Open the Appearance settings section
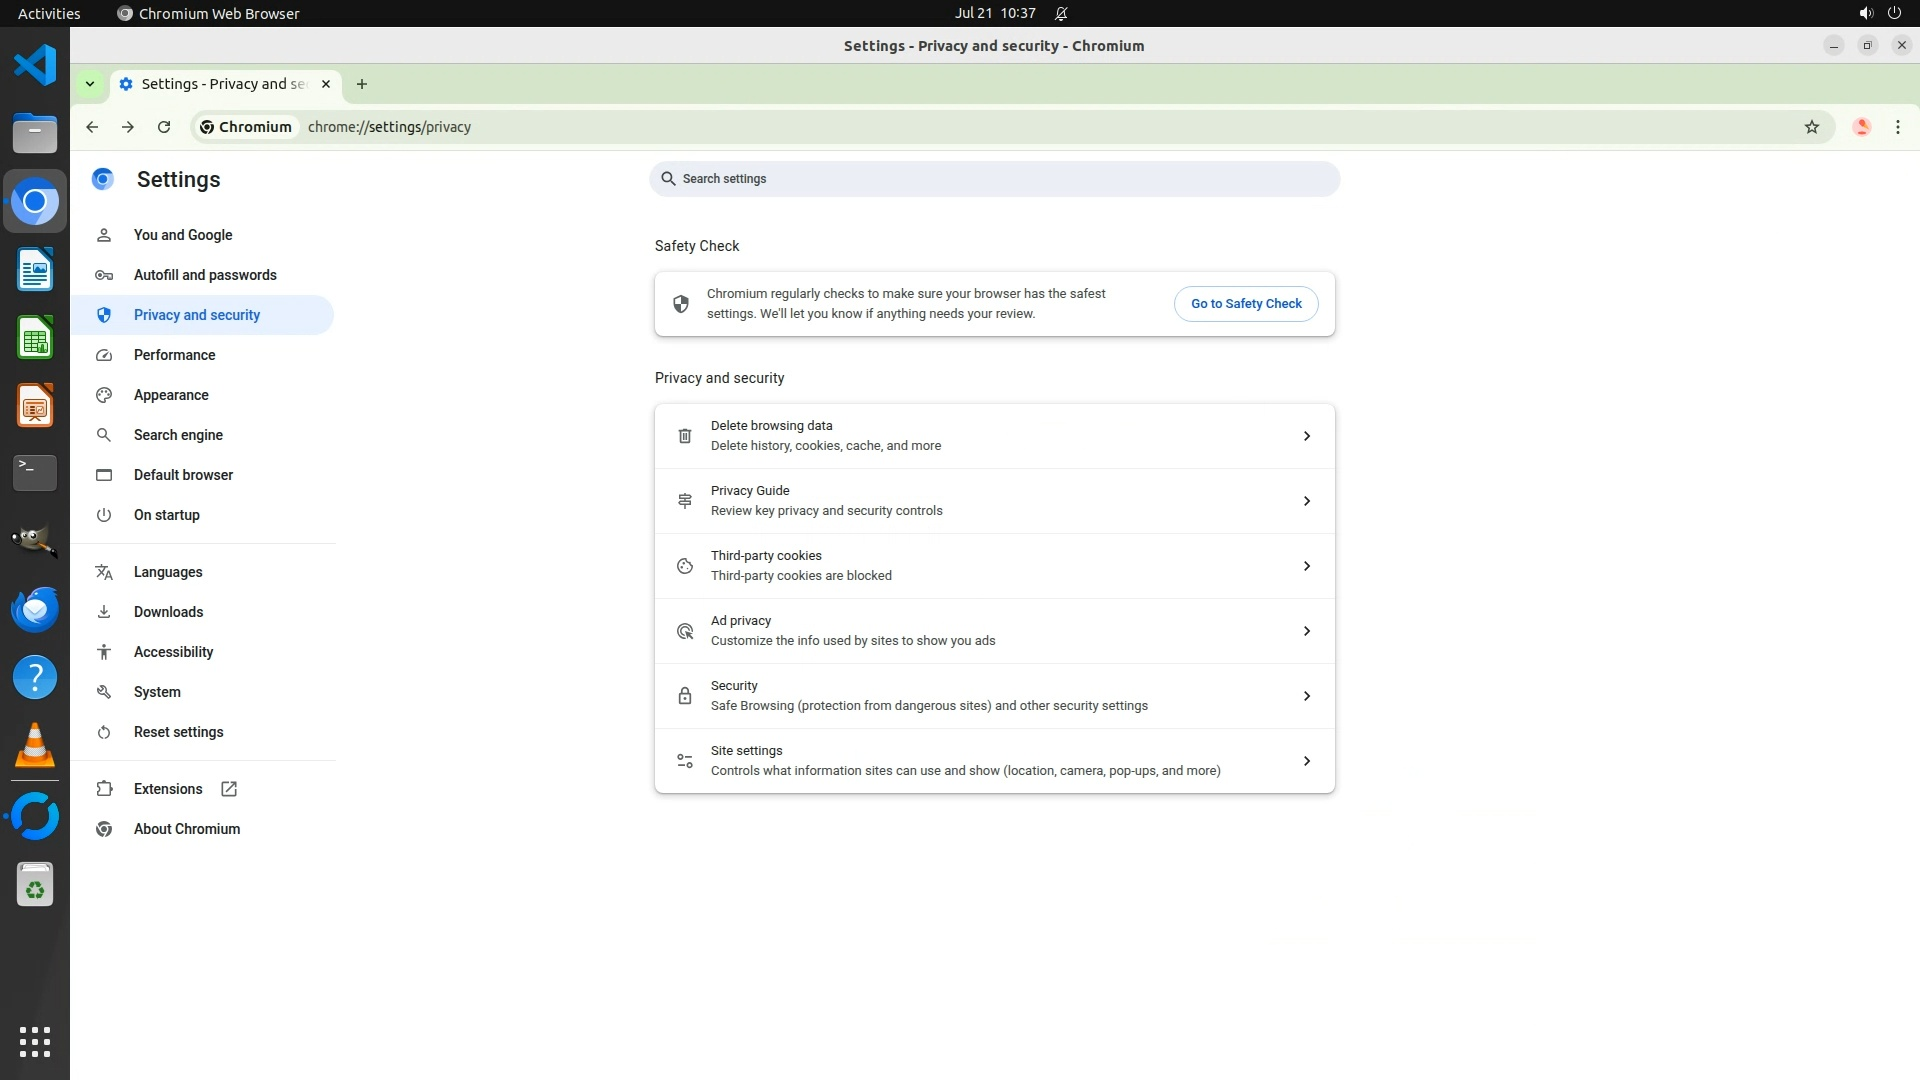The image size is (1920, 1080). pyautogui.click(x=171, y=395)
